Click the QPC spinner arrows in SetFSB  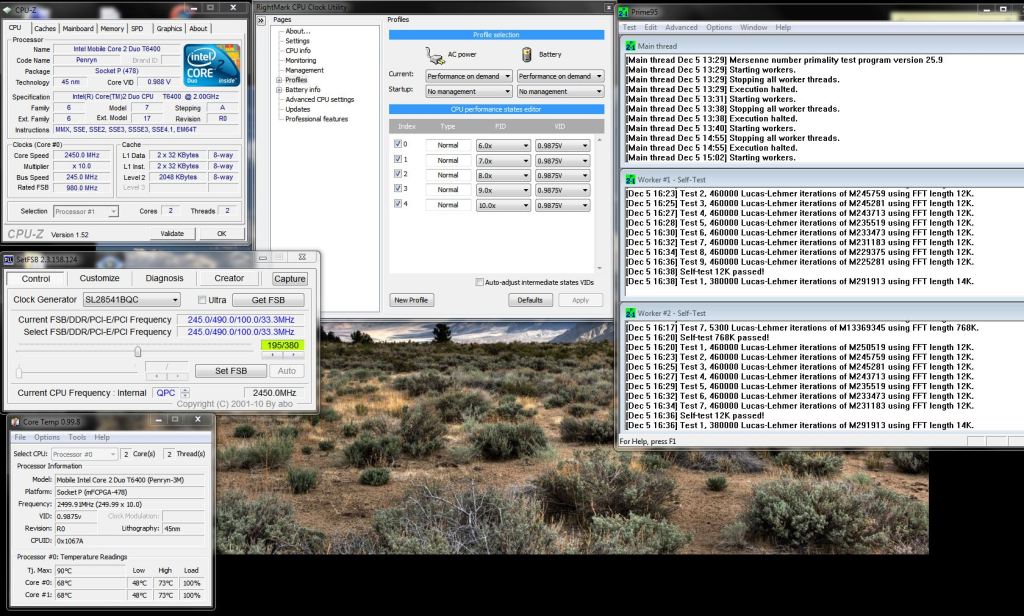click(x=185, y=393)
